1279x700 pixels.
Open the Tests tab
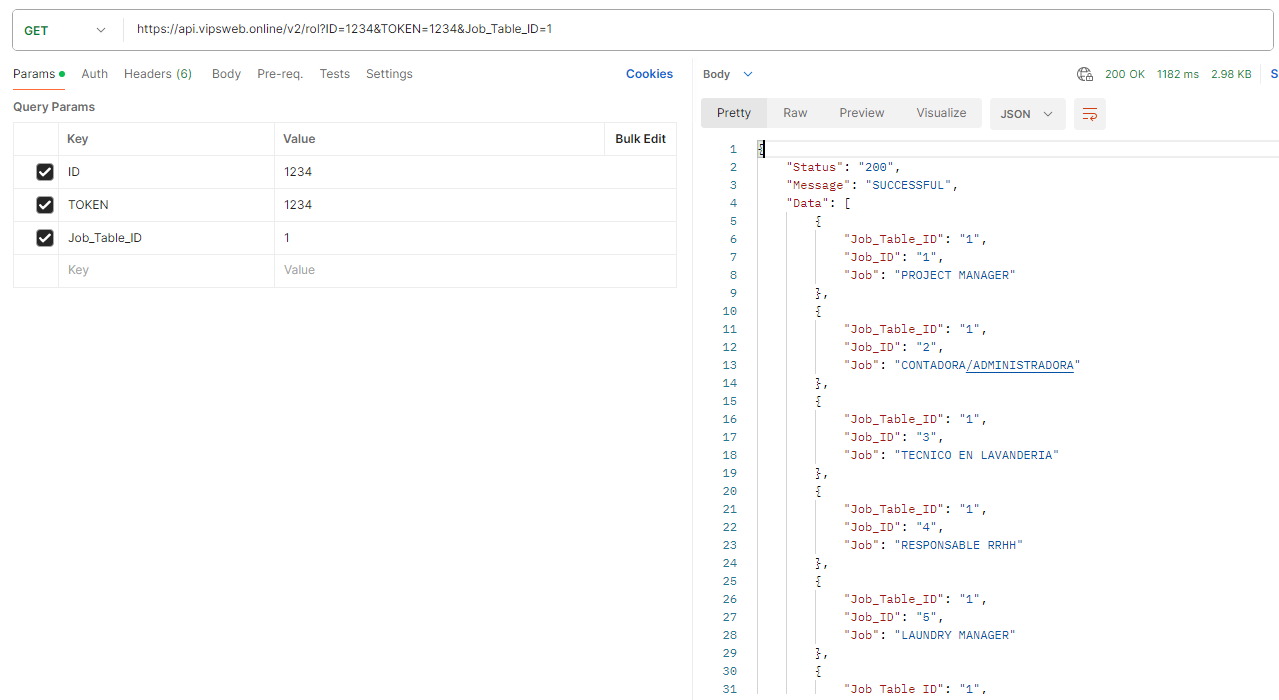click(334, 74)
